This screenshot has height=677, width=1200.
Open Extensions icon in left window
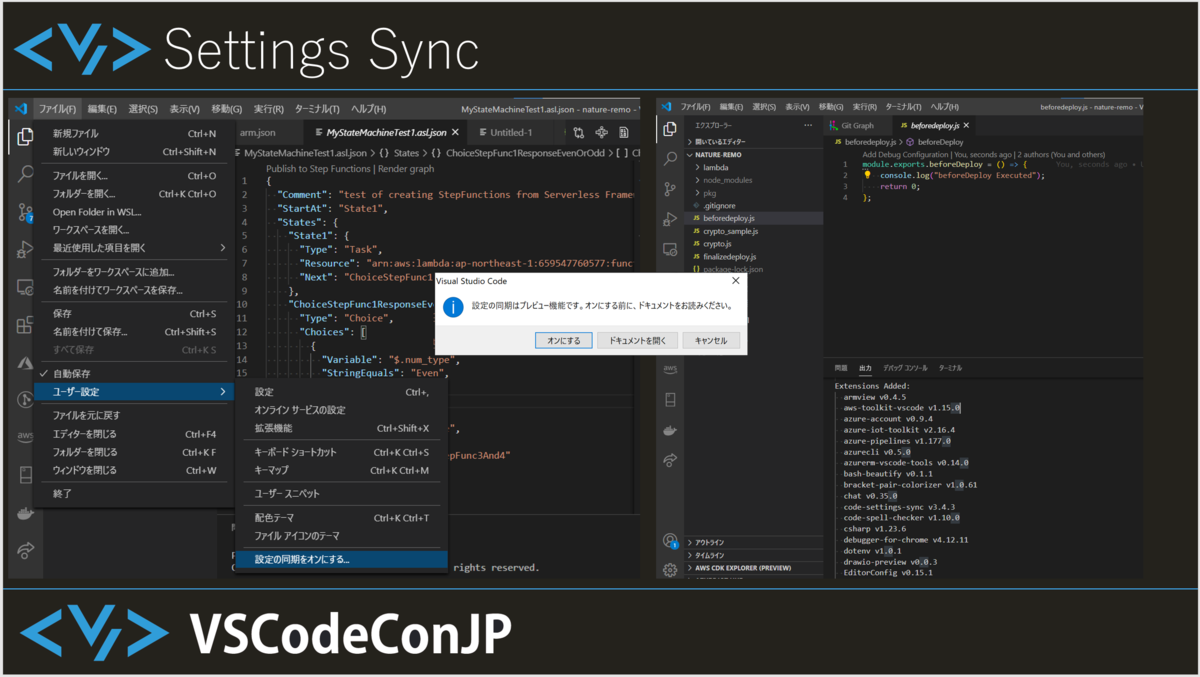pos(26,325)
